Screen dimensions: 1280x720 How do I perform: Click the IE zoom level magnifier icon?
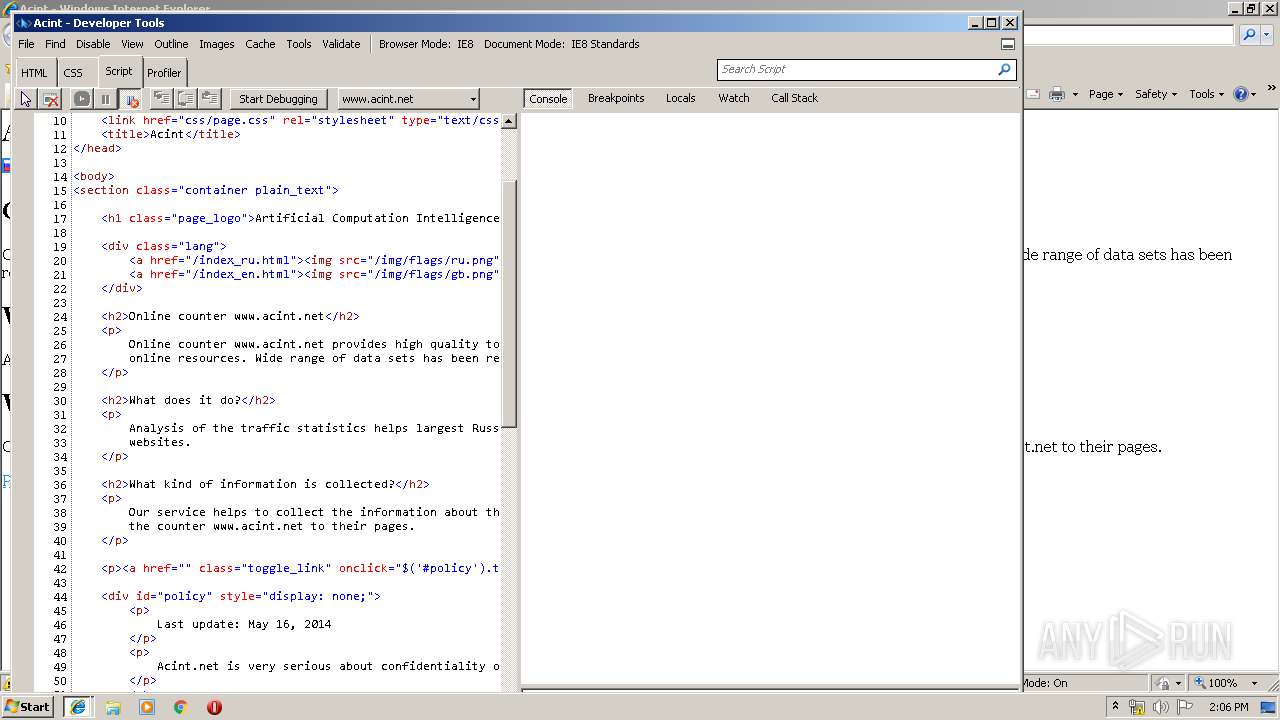(x=1198, y=683)
